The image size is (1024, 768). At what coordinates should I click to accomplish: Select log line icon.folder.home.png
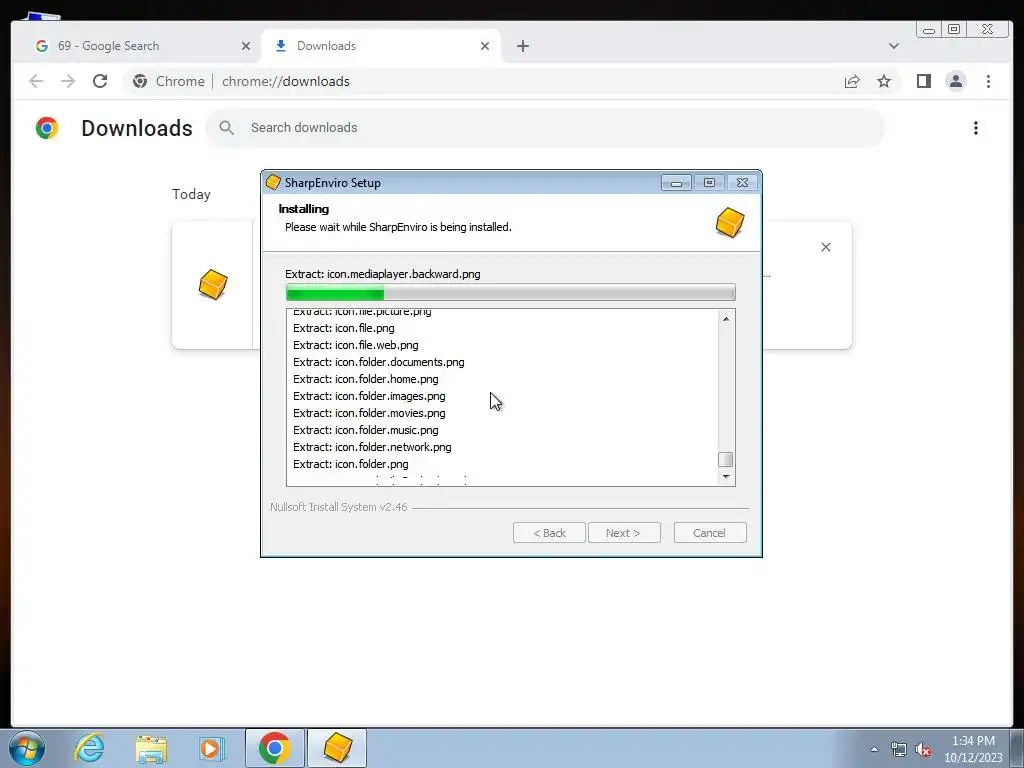[x=366, y=379]
